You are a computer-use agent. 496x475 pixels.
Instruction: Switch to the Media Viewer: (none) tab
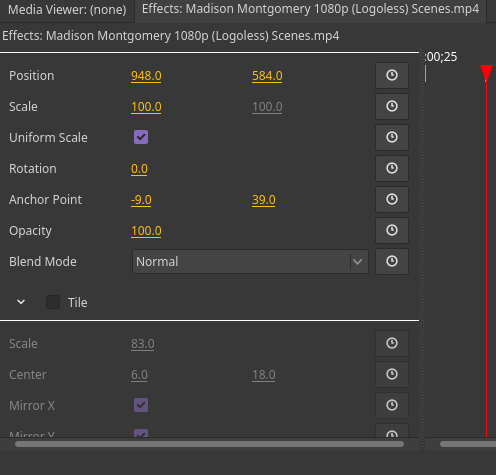[67, 10]
